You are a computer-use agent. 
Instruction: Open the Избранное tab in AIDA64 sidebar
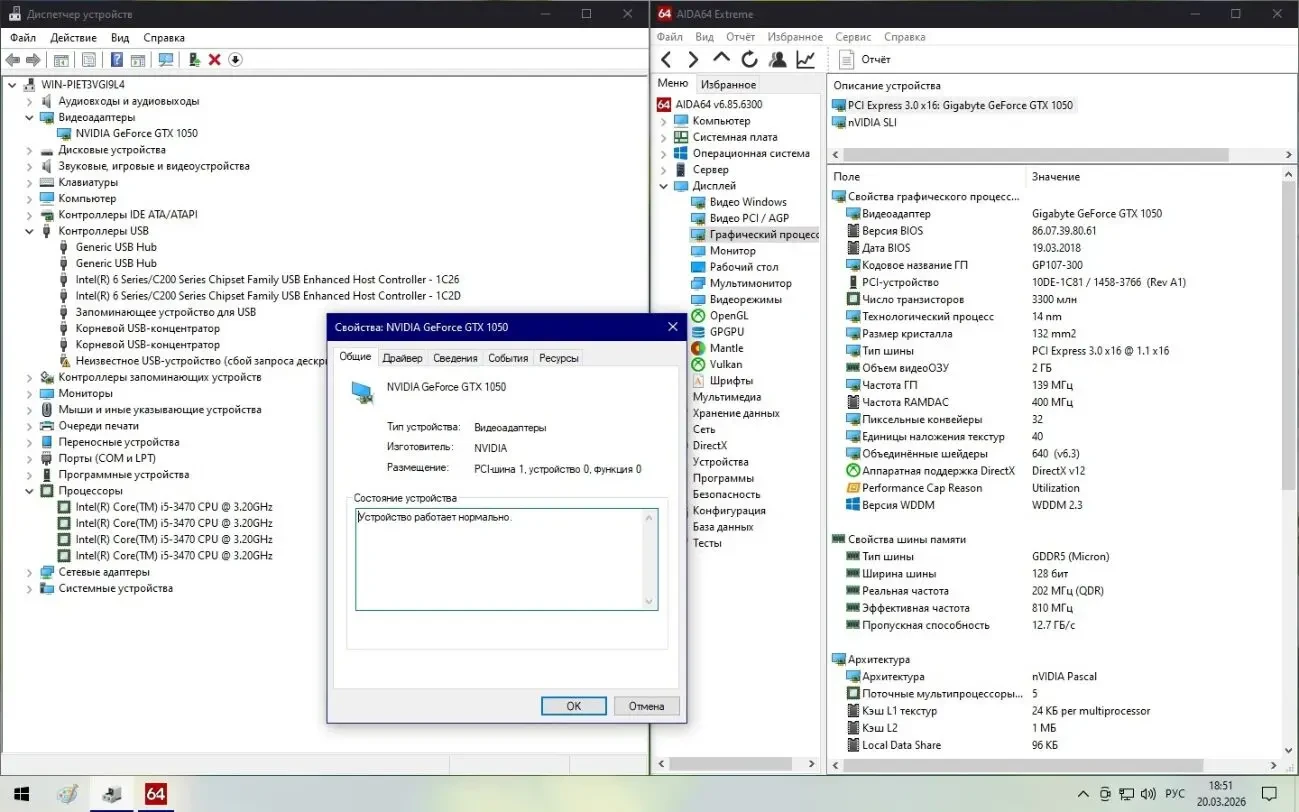tap(728, 85)
